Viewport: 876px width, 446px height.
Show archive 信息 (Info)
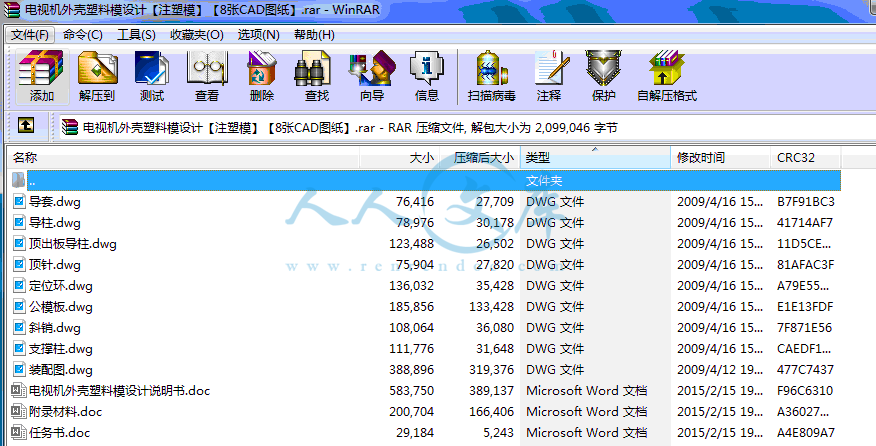coord(426,77)
